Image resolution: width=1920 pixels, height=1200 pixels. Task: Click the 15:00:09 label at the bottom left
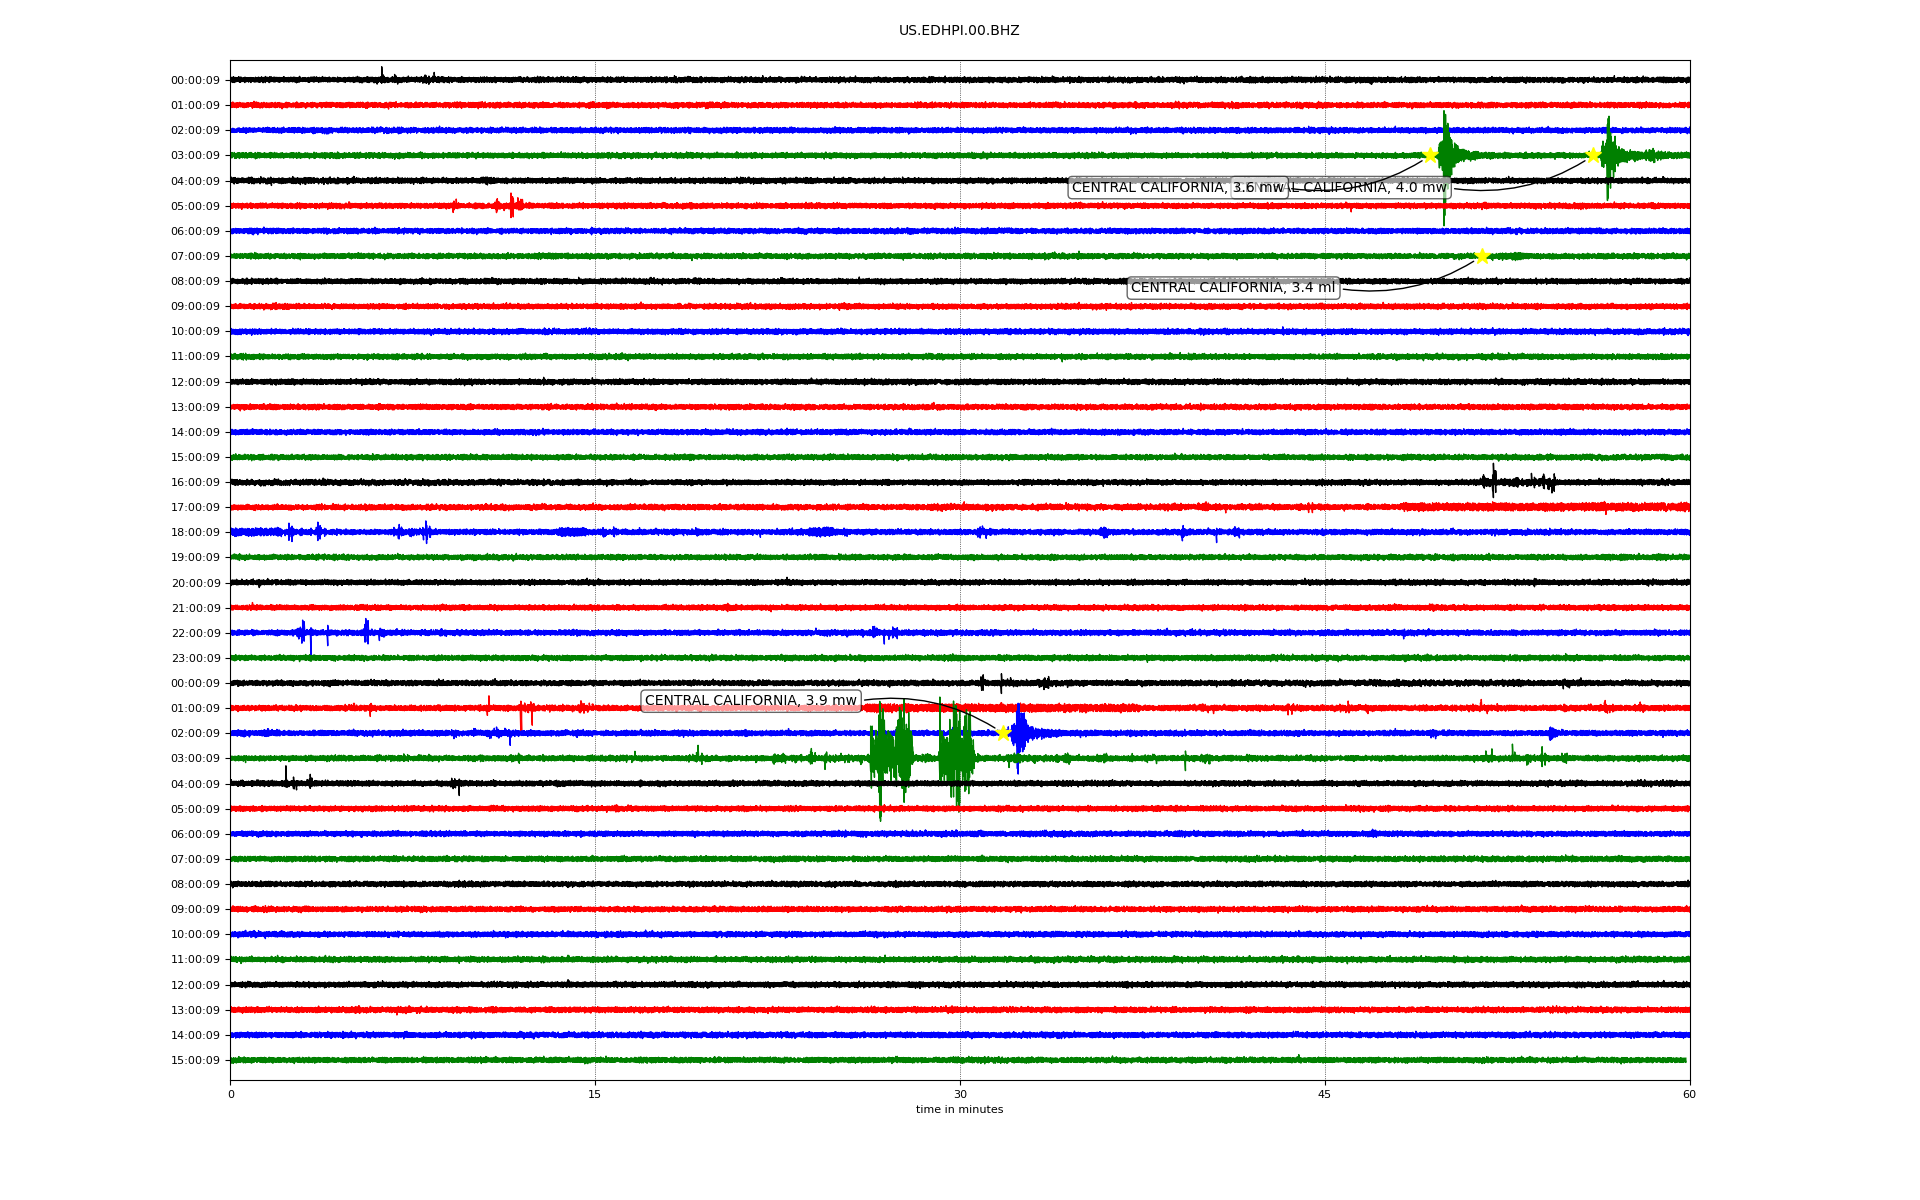pos(195,1060)
